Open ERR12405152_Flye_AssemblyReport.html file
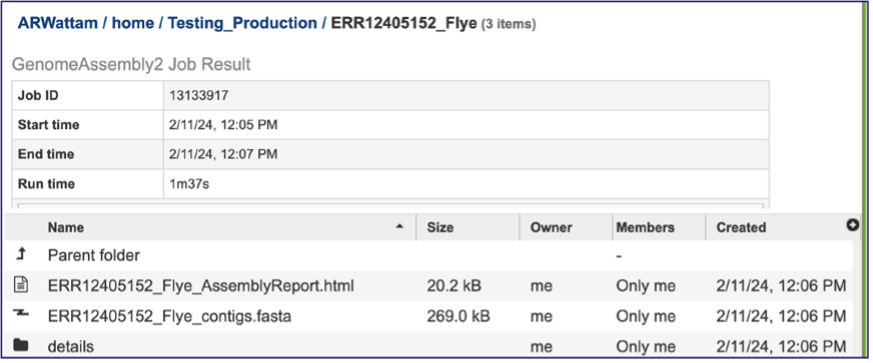The height and width of the screenshot is (363, 873). coord(201,286)
